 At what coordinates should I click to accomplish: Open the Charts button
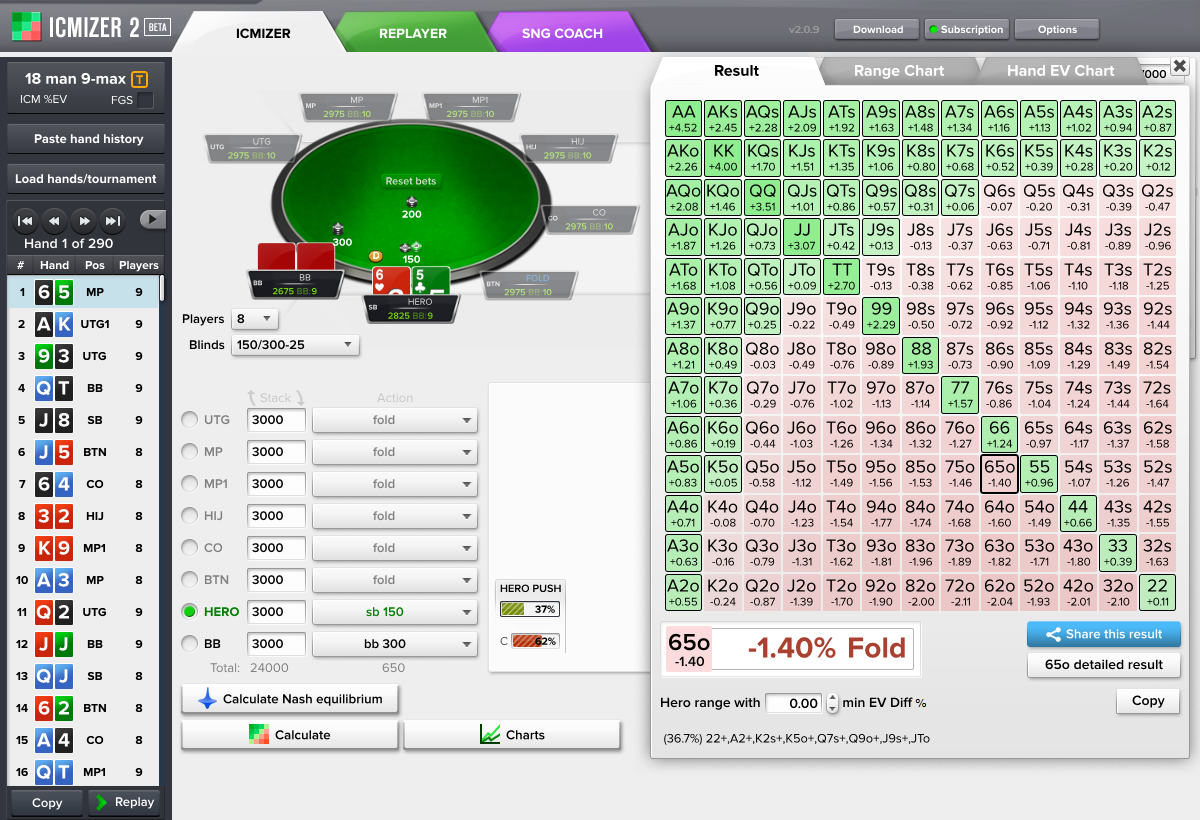tap(512, 735)
